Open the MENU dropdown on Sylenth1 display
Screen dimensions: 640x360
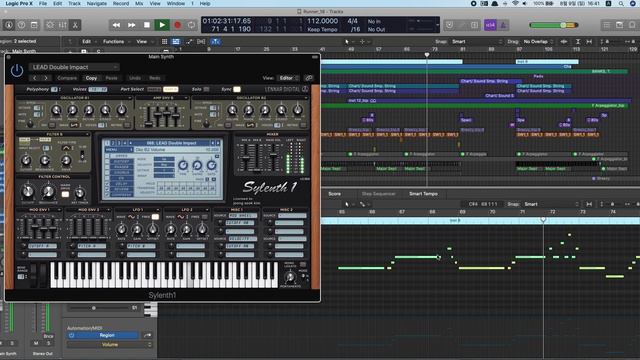(x=119, y=149)
